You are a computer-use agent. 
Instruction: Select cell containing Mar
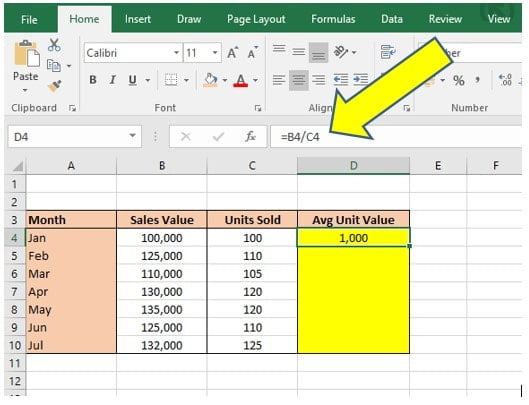click(x=71, y=274)
